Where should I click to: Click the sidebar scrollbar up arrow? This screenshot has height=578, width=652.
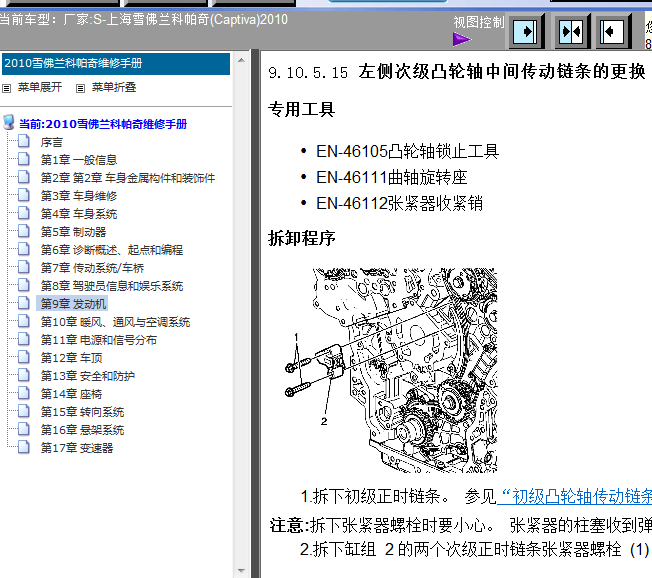(x=242, y=60)
